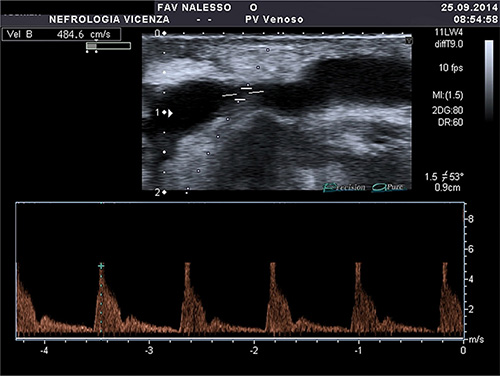This screenshot has height=376, width=500.
Task: Click the small marker icon at B-mode top-right corner
Action: (x=409, y=41)
